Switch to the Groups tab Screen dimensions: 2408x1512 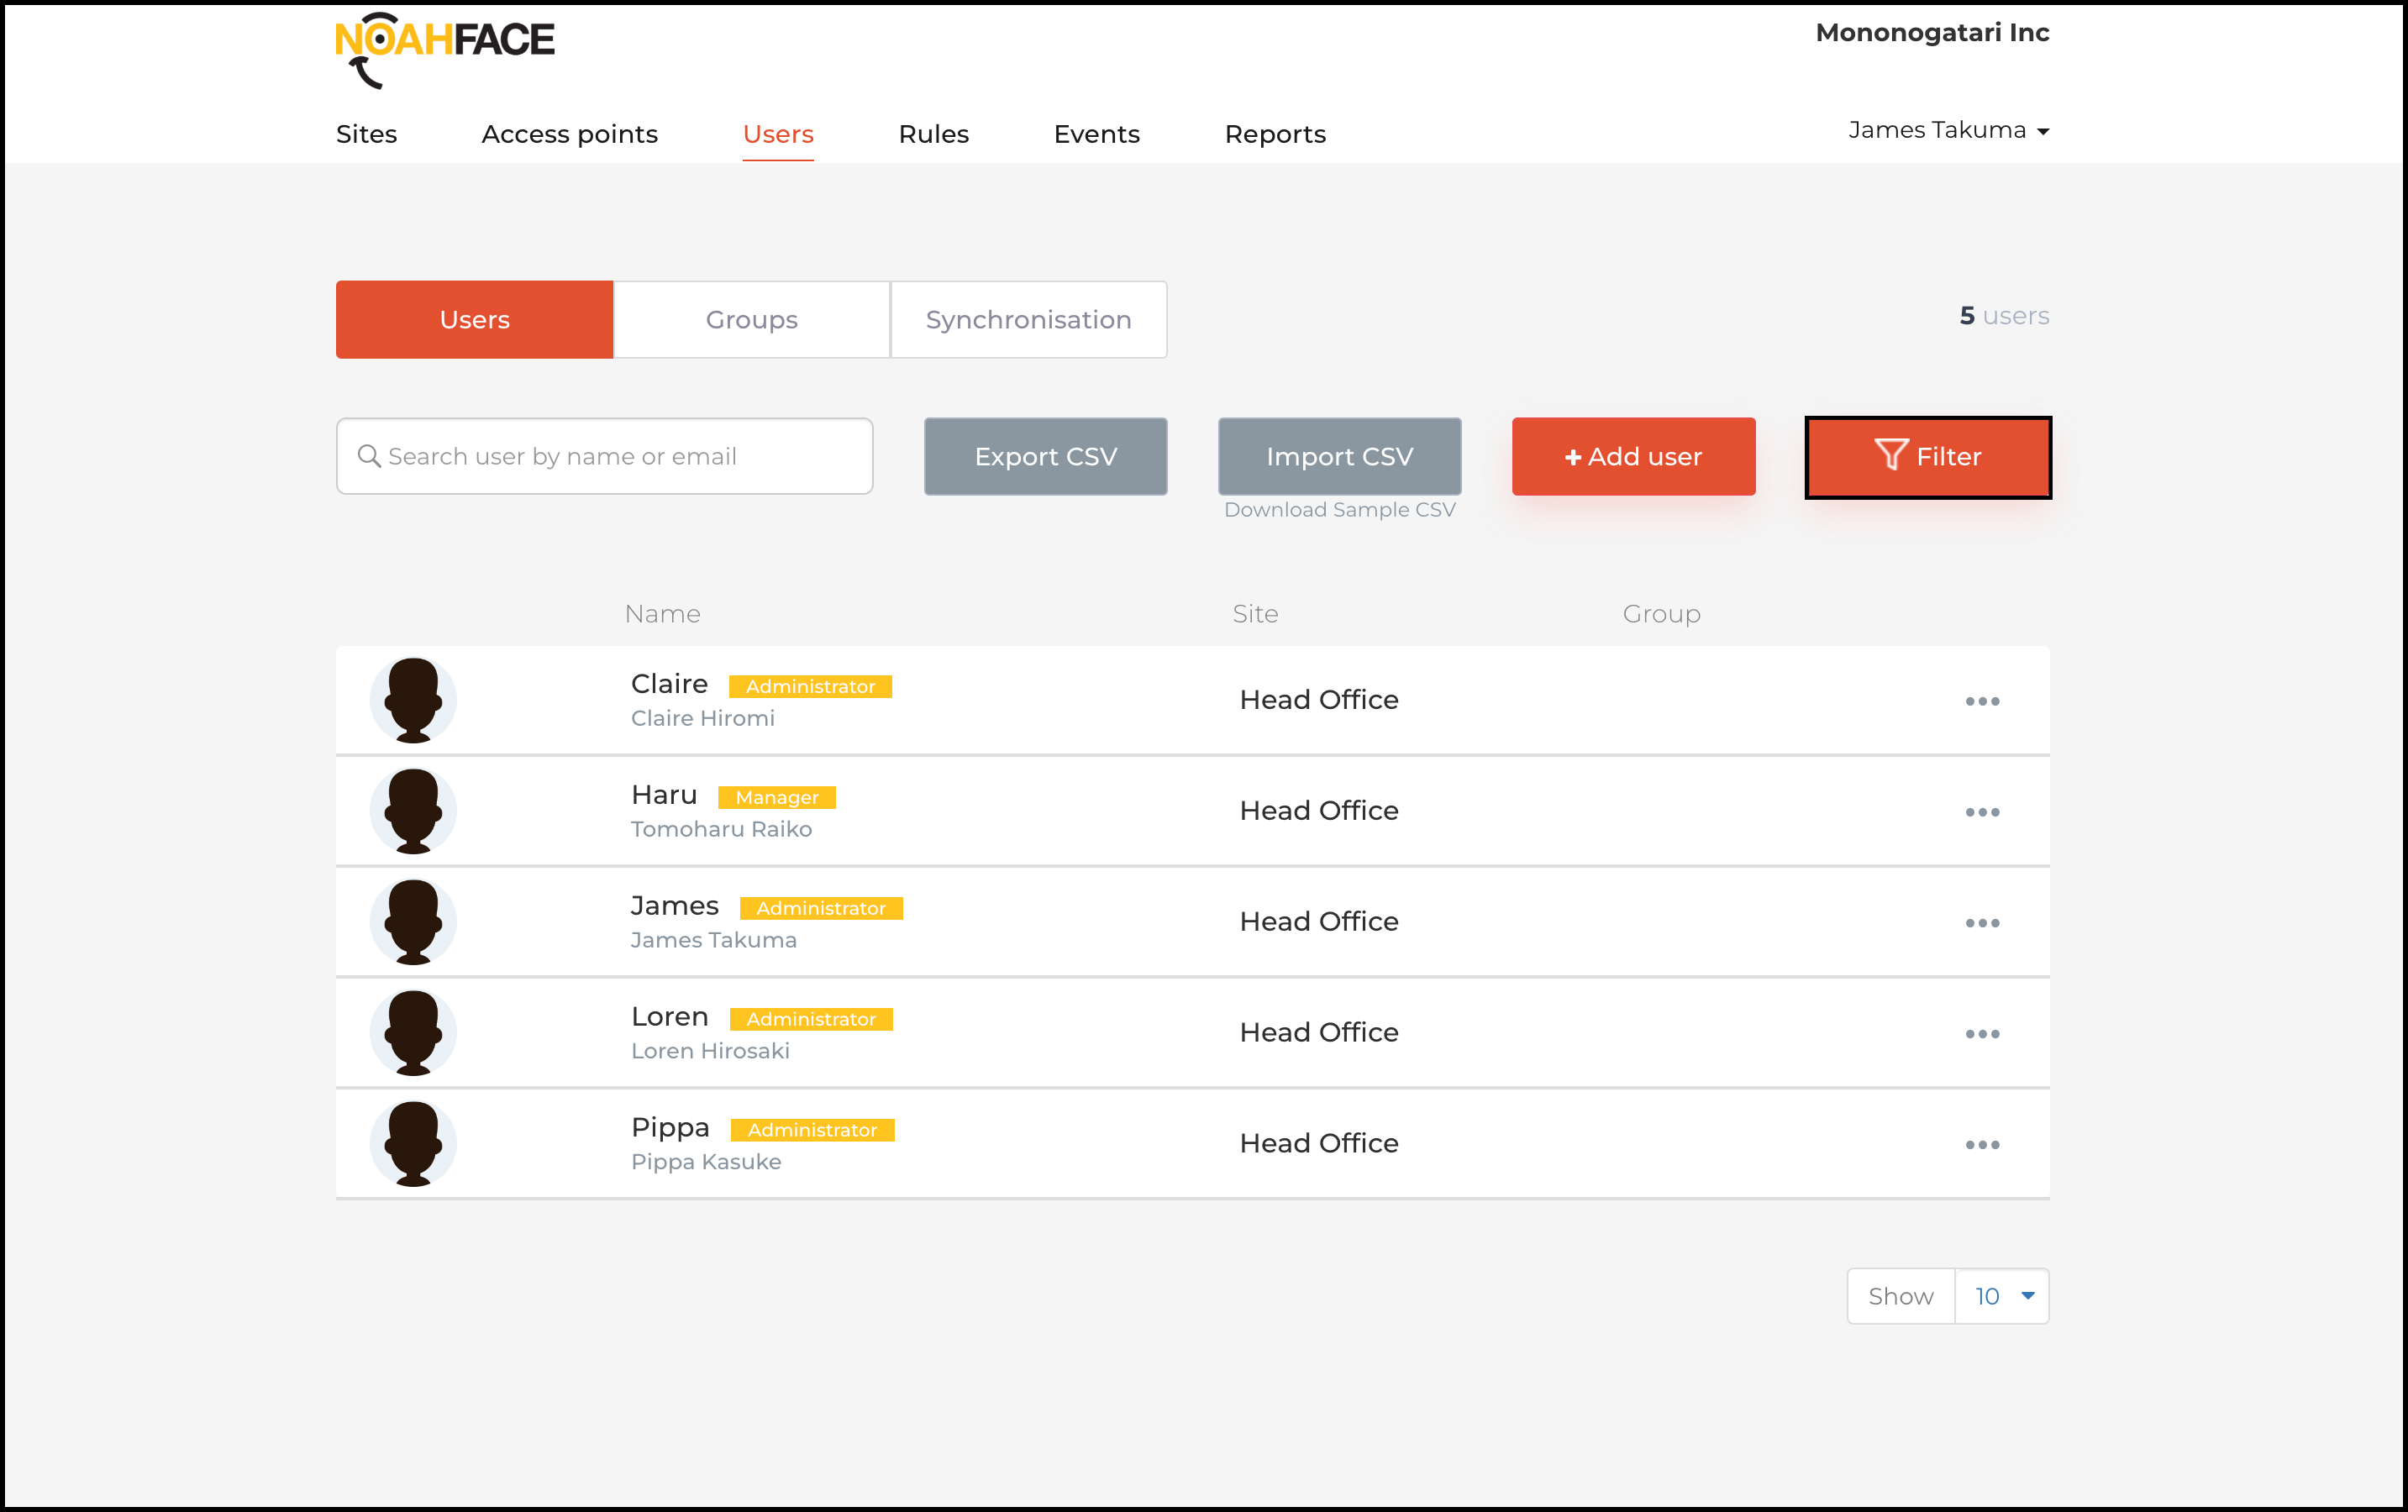click(x=751, y=320)
